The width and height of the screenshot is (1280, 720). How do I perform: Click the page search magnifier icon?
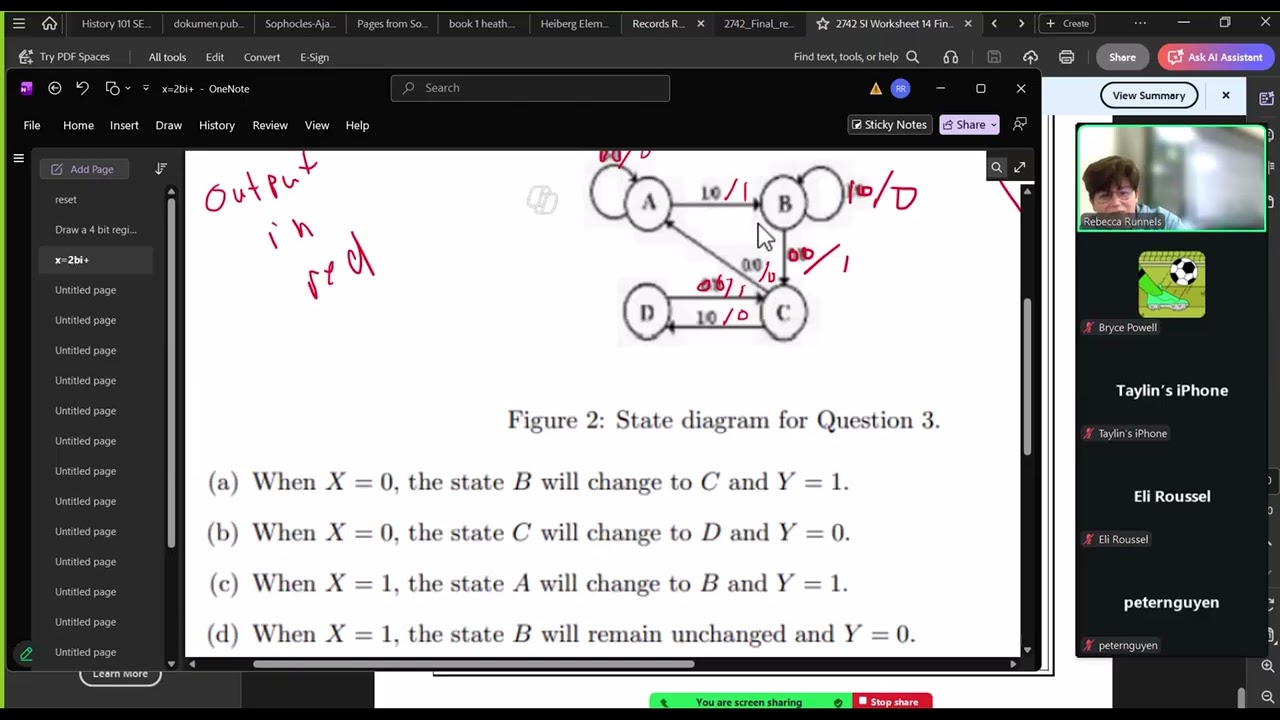coord(996,167)
